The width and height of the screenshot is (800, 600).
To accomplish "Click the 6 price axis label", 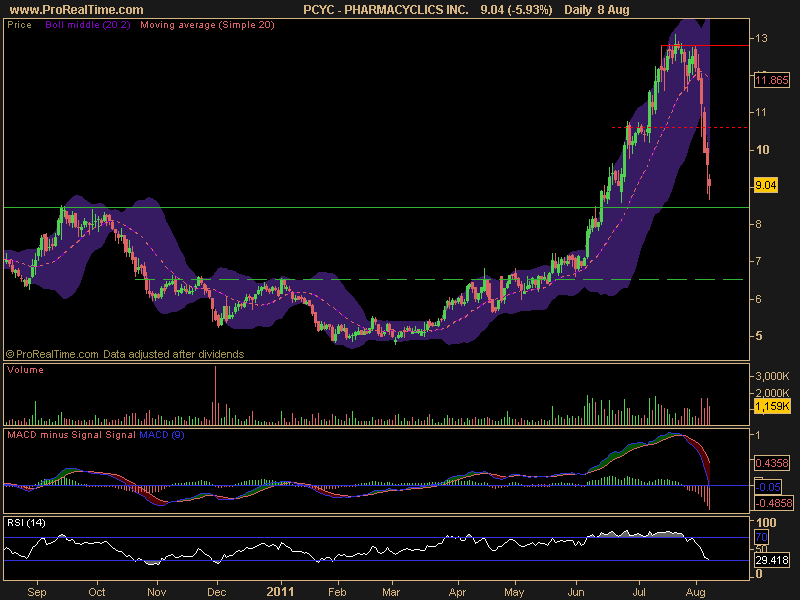I will click(759, 299).
